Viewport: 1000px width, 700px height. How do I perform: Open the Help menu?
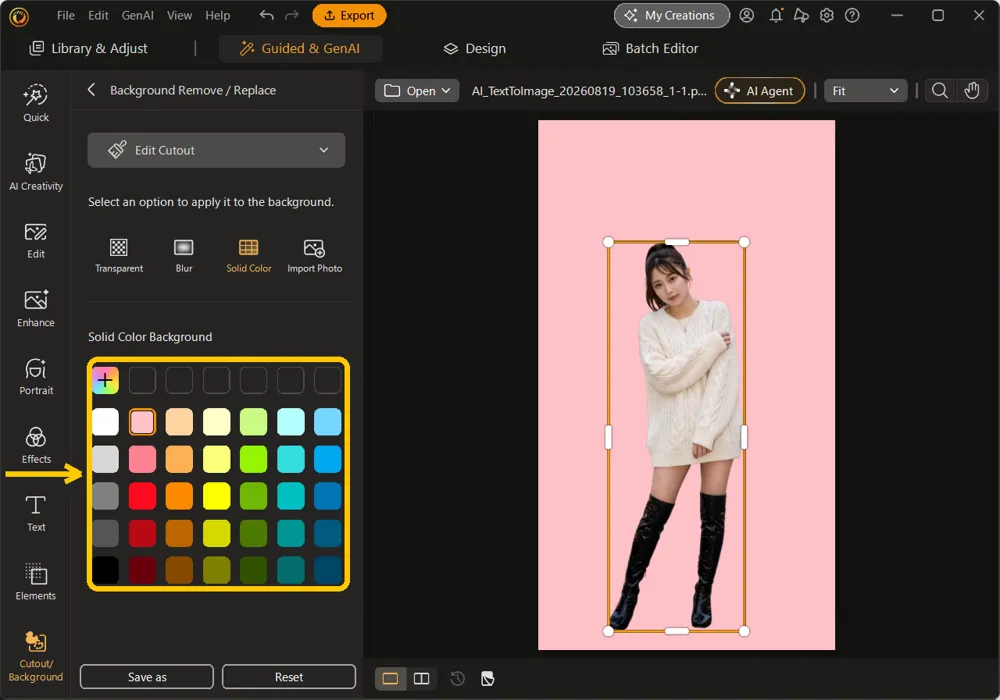click(217, 15)
